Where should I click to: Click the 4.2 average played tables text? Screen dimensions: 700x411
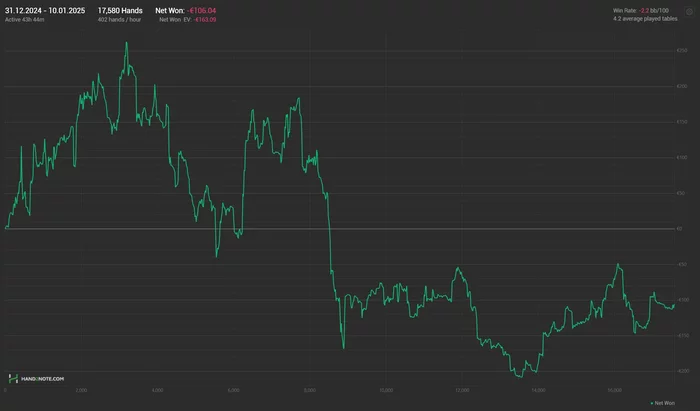(645, 19)
